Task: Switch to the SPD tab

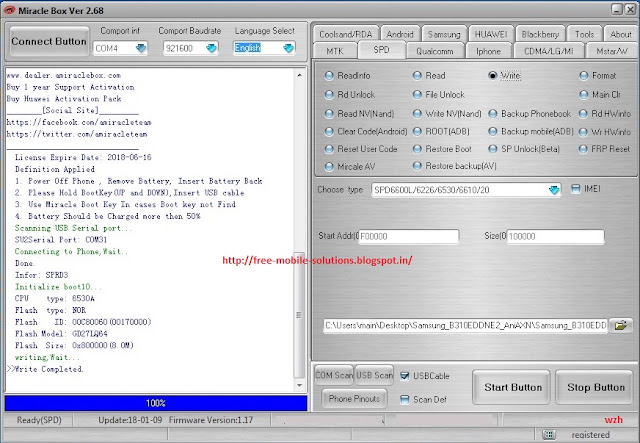Action: pyautogui.click(x=381, y=50)
